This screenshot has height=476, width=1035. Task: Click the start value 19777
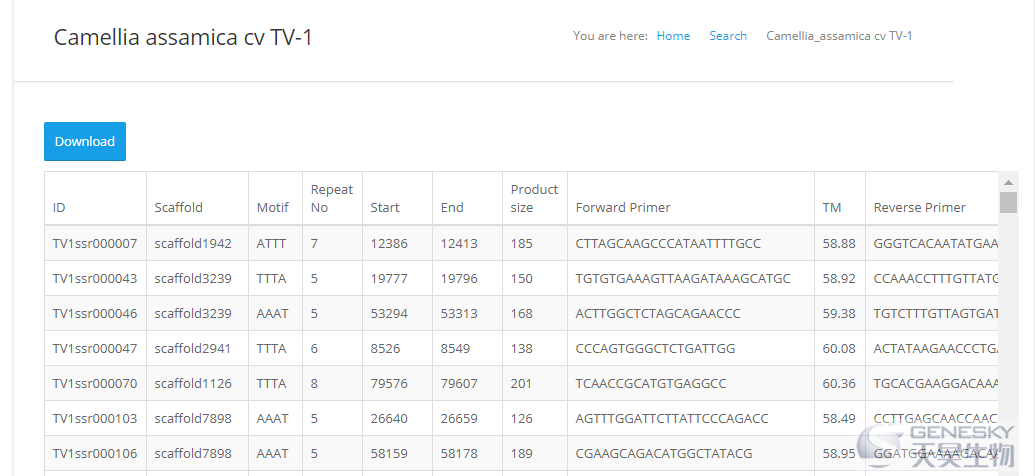(389, 279)
